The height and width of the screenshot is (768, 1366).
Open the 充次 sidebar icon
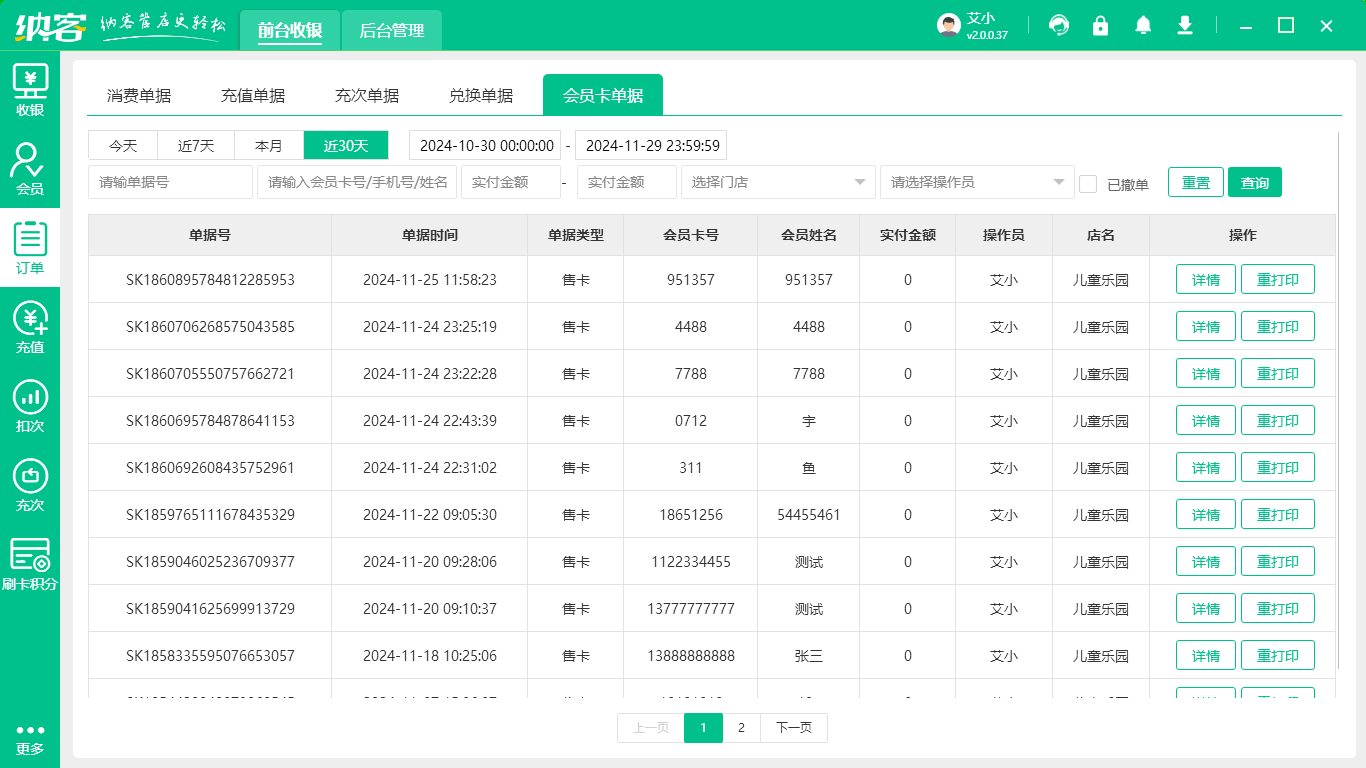coord(30,478)
